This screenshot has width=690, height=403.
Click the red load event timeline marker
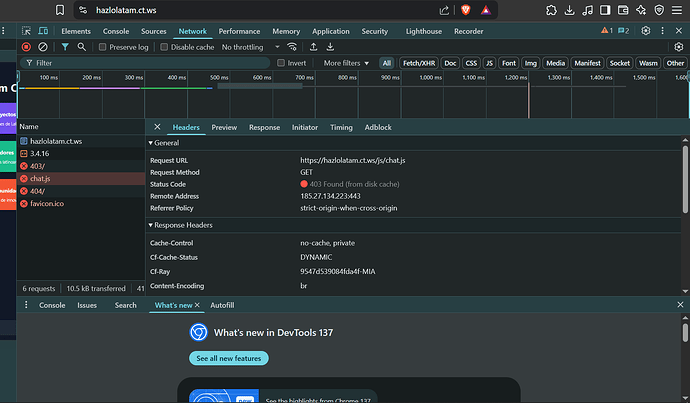[x=529, y=100]
